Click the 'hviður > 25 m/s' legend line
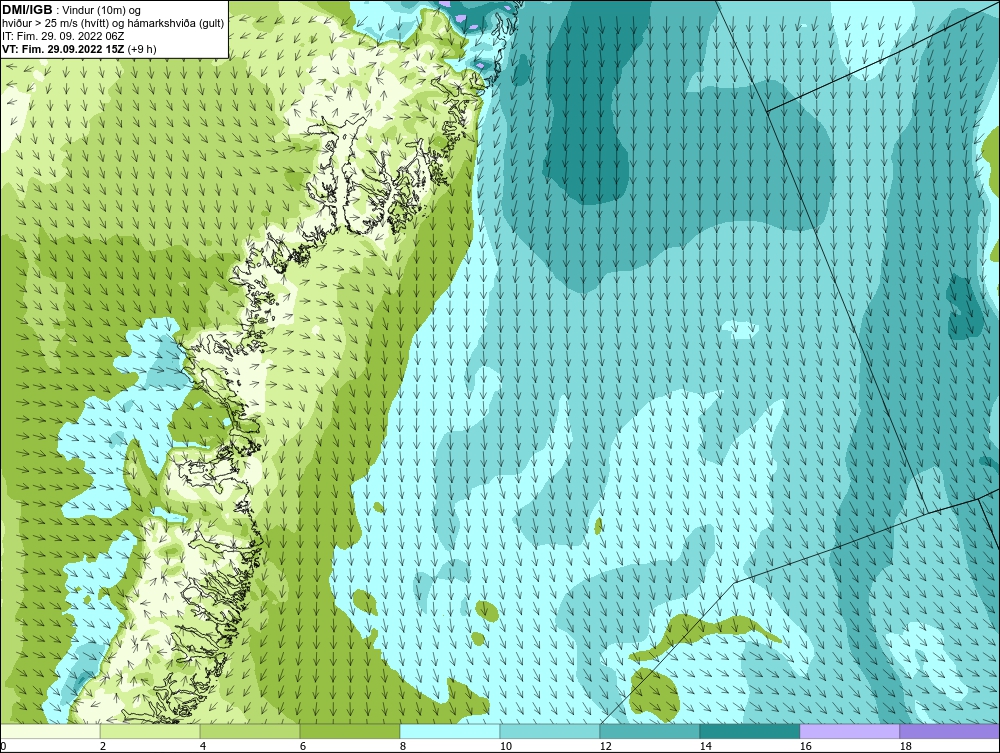This screenshot has width=1000, height=753. (113, 24)
